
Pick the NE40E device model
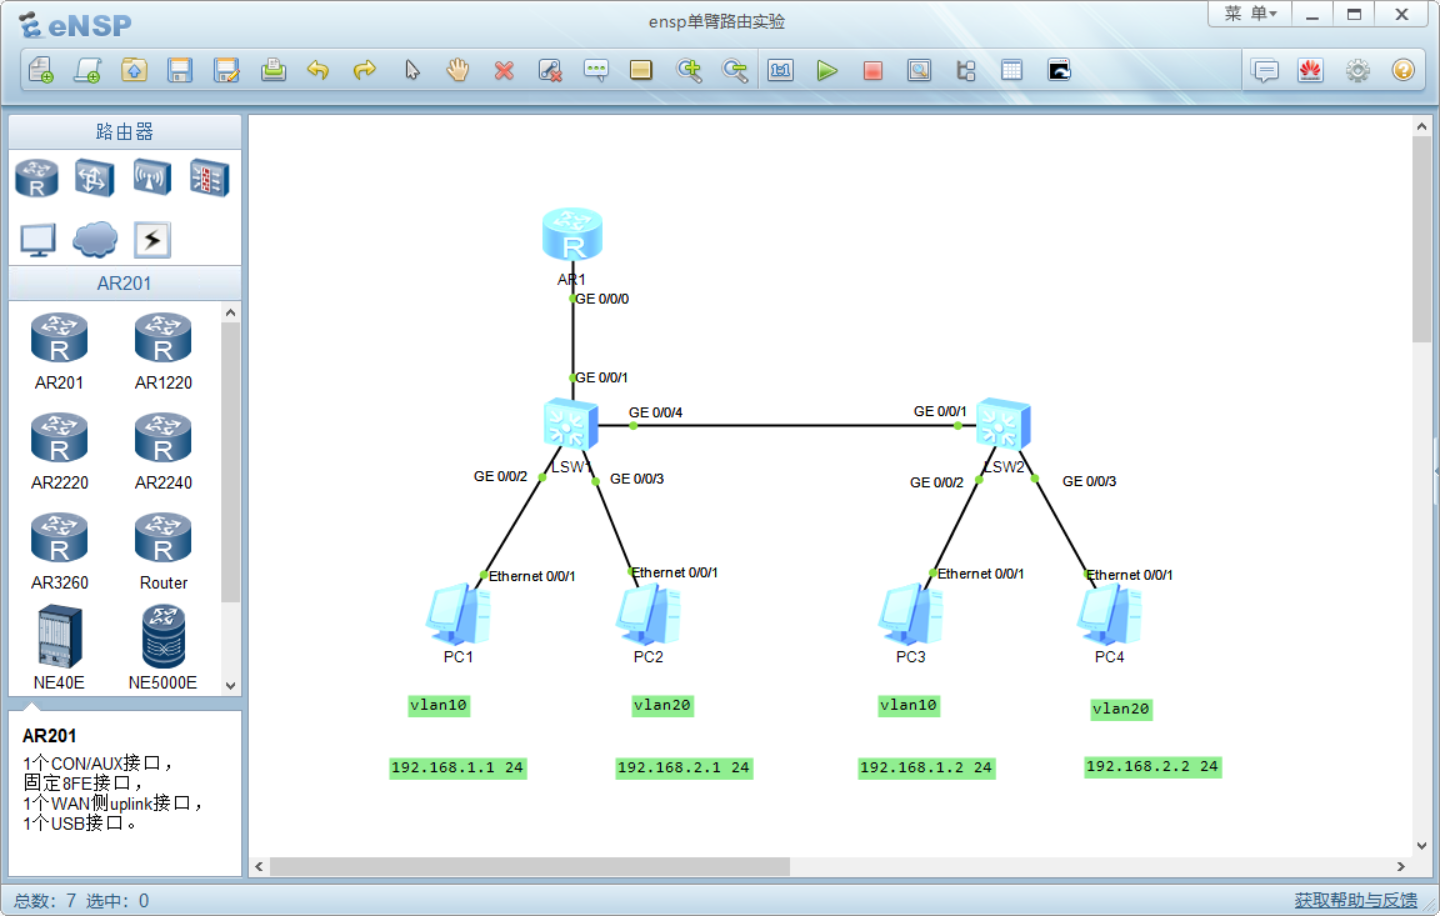pos(59,648)
